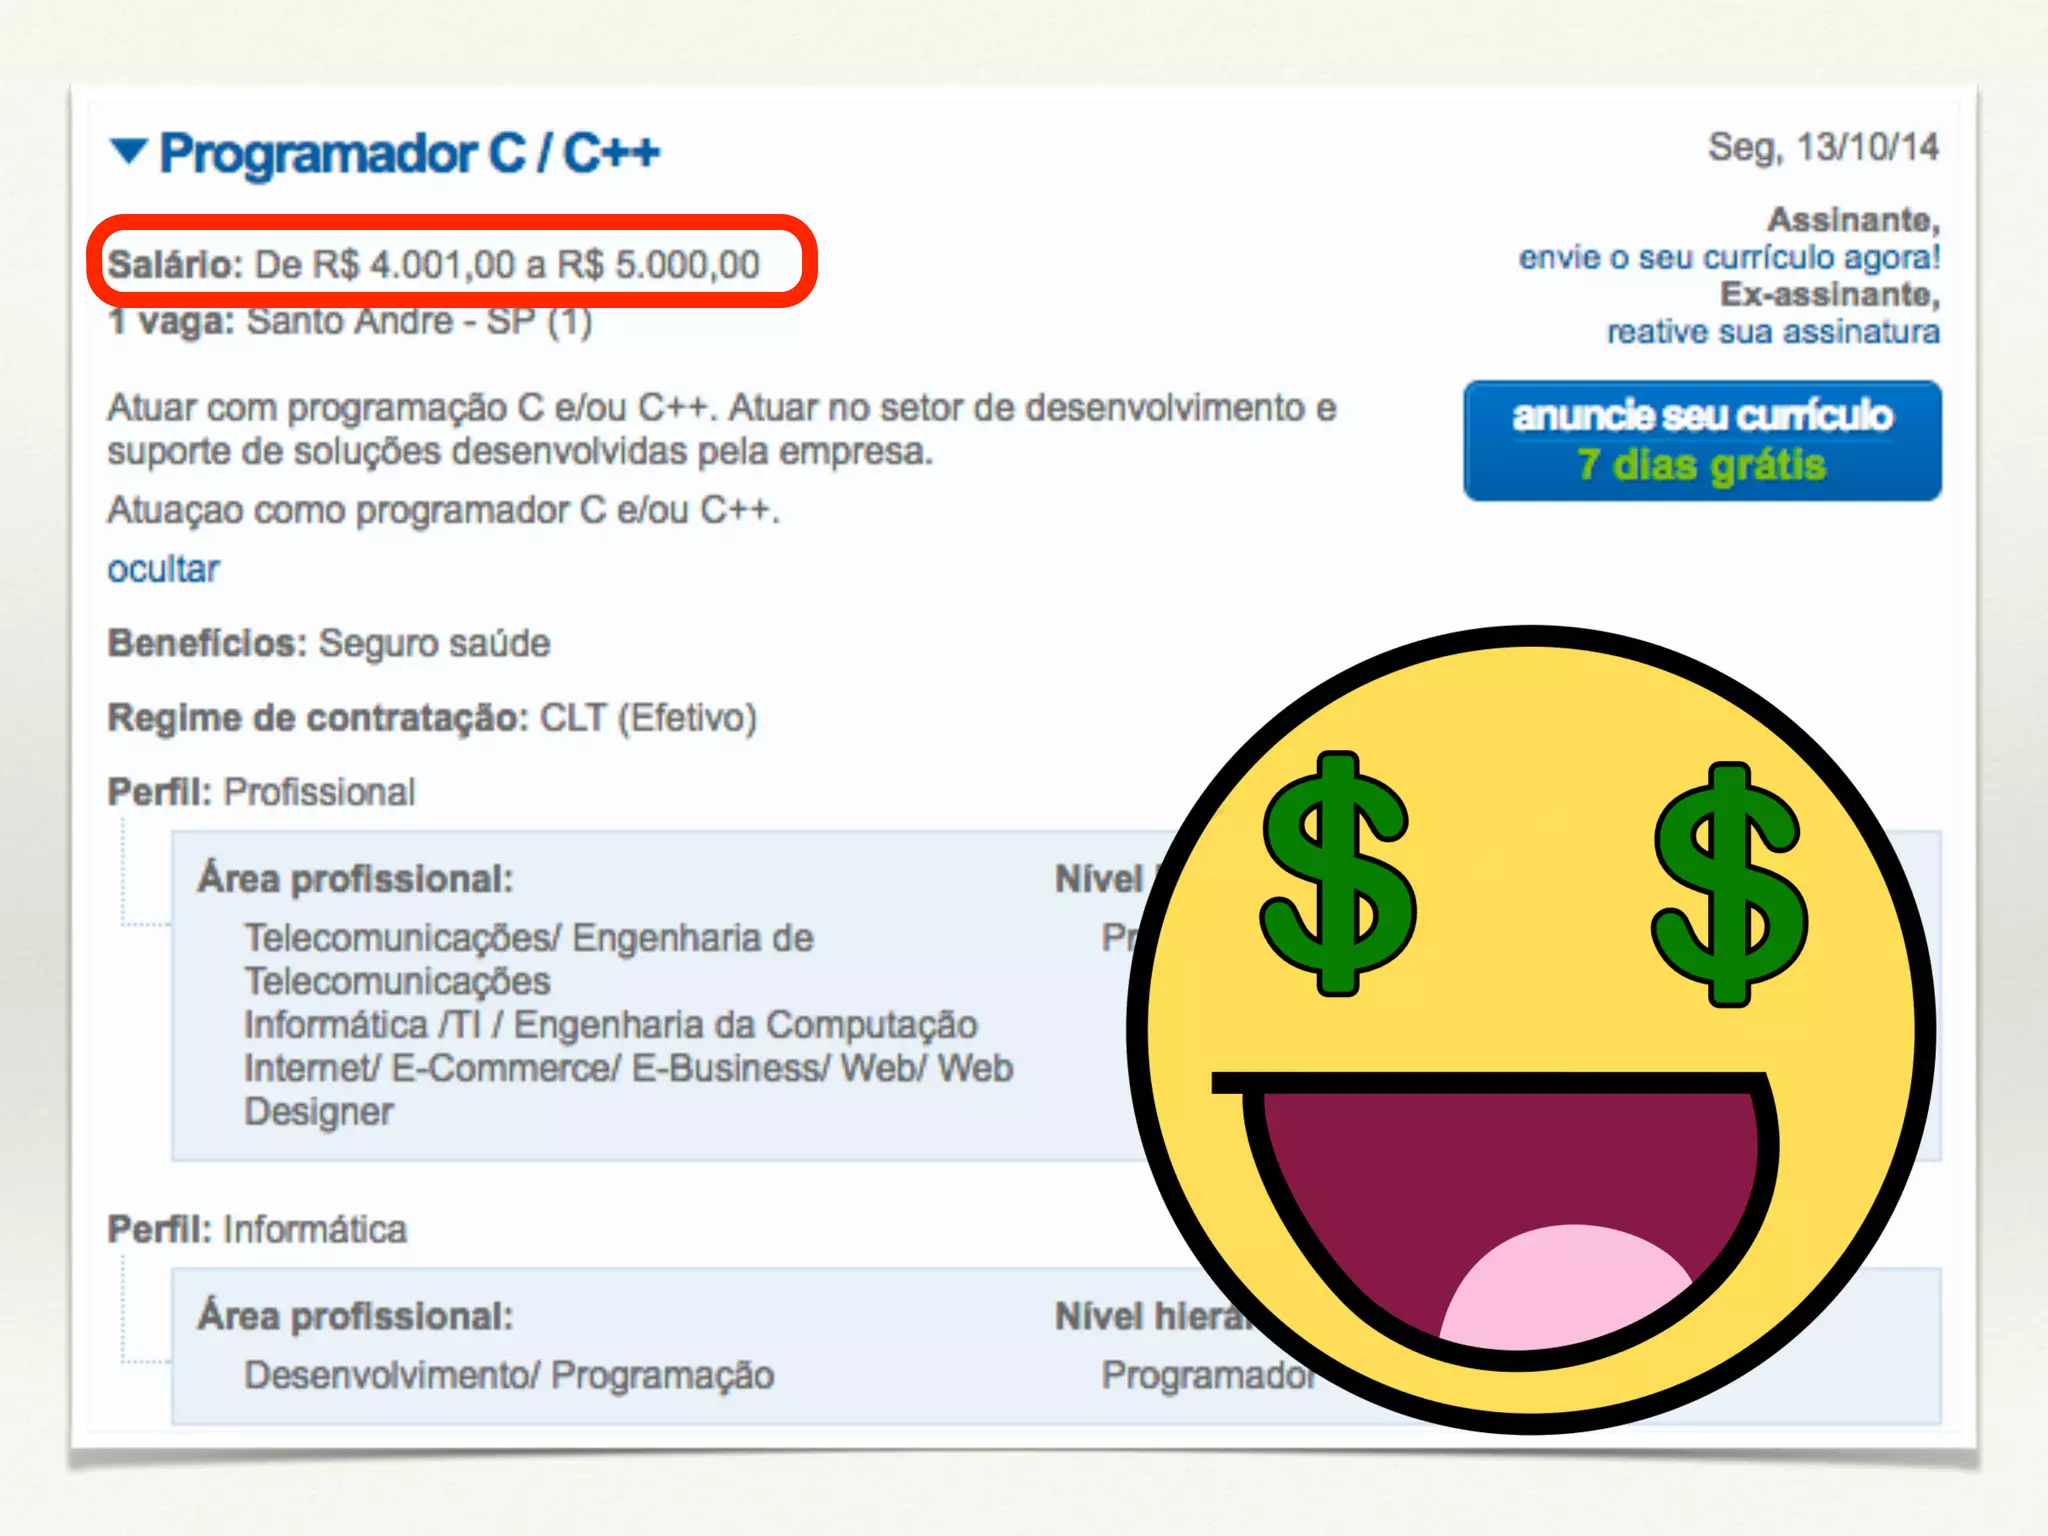Click the 'Telecomunicações/ Engenharia de' area entry
Image resolution: width=2048 pixels, height=1536 pixels.
529,938
